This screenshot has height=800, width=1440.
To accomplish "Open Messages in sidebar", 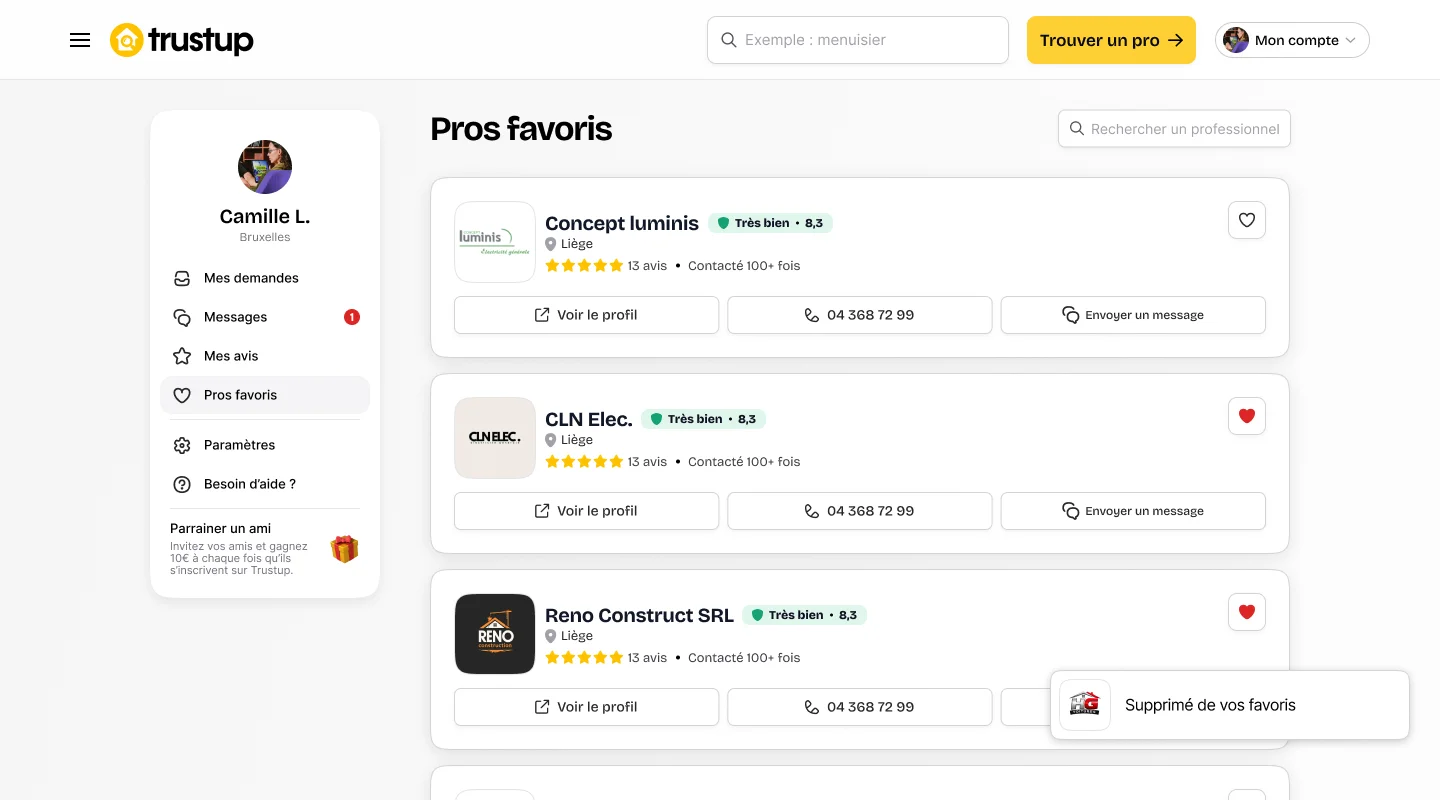I will 265,317.
